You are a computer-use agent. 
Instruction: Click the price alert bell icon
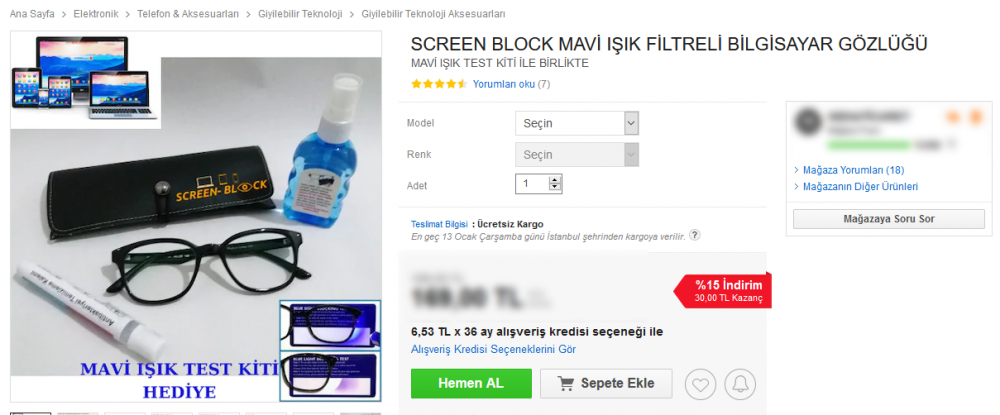[740, 384]
